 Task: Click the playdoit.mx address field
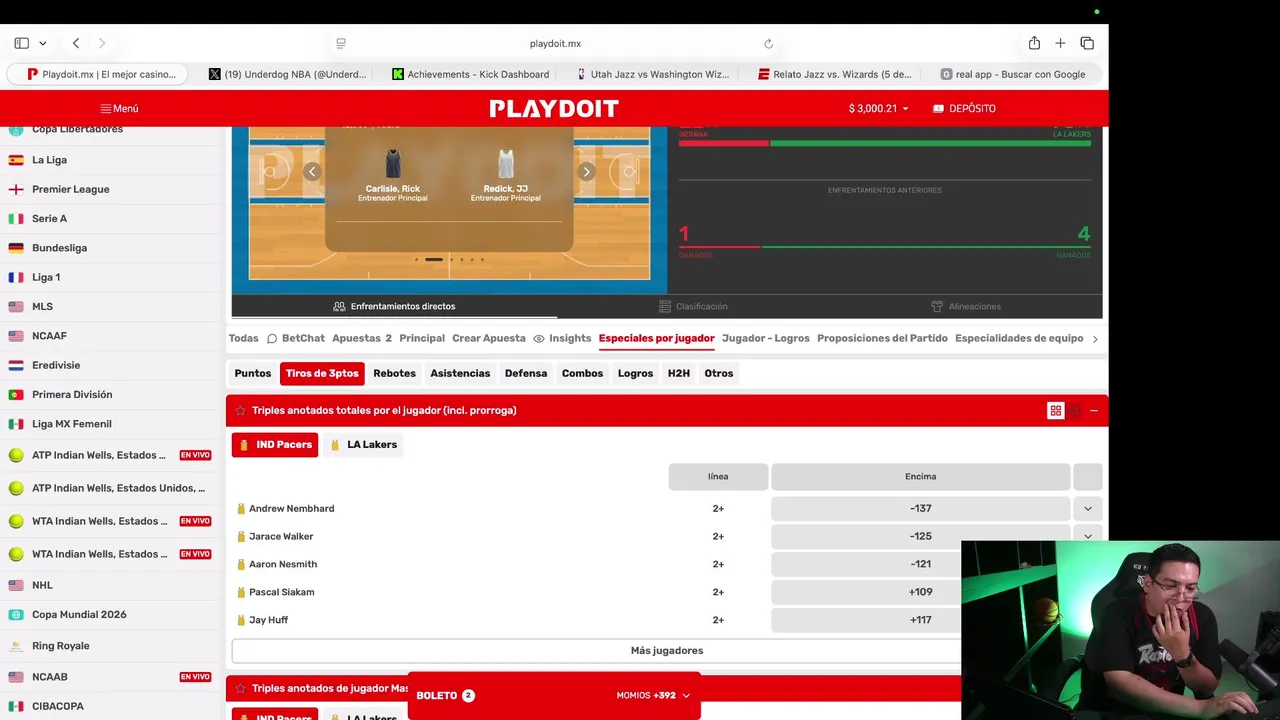point(555,44)
